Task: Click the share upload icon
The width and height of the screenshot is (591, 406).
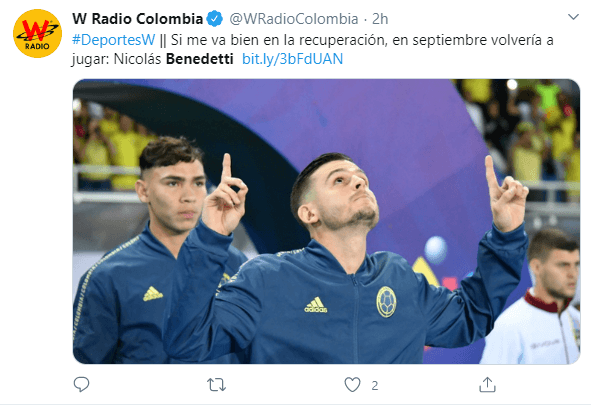Action: click(487, 385)
